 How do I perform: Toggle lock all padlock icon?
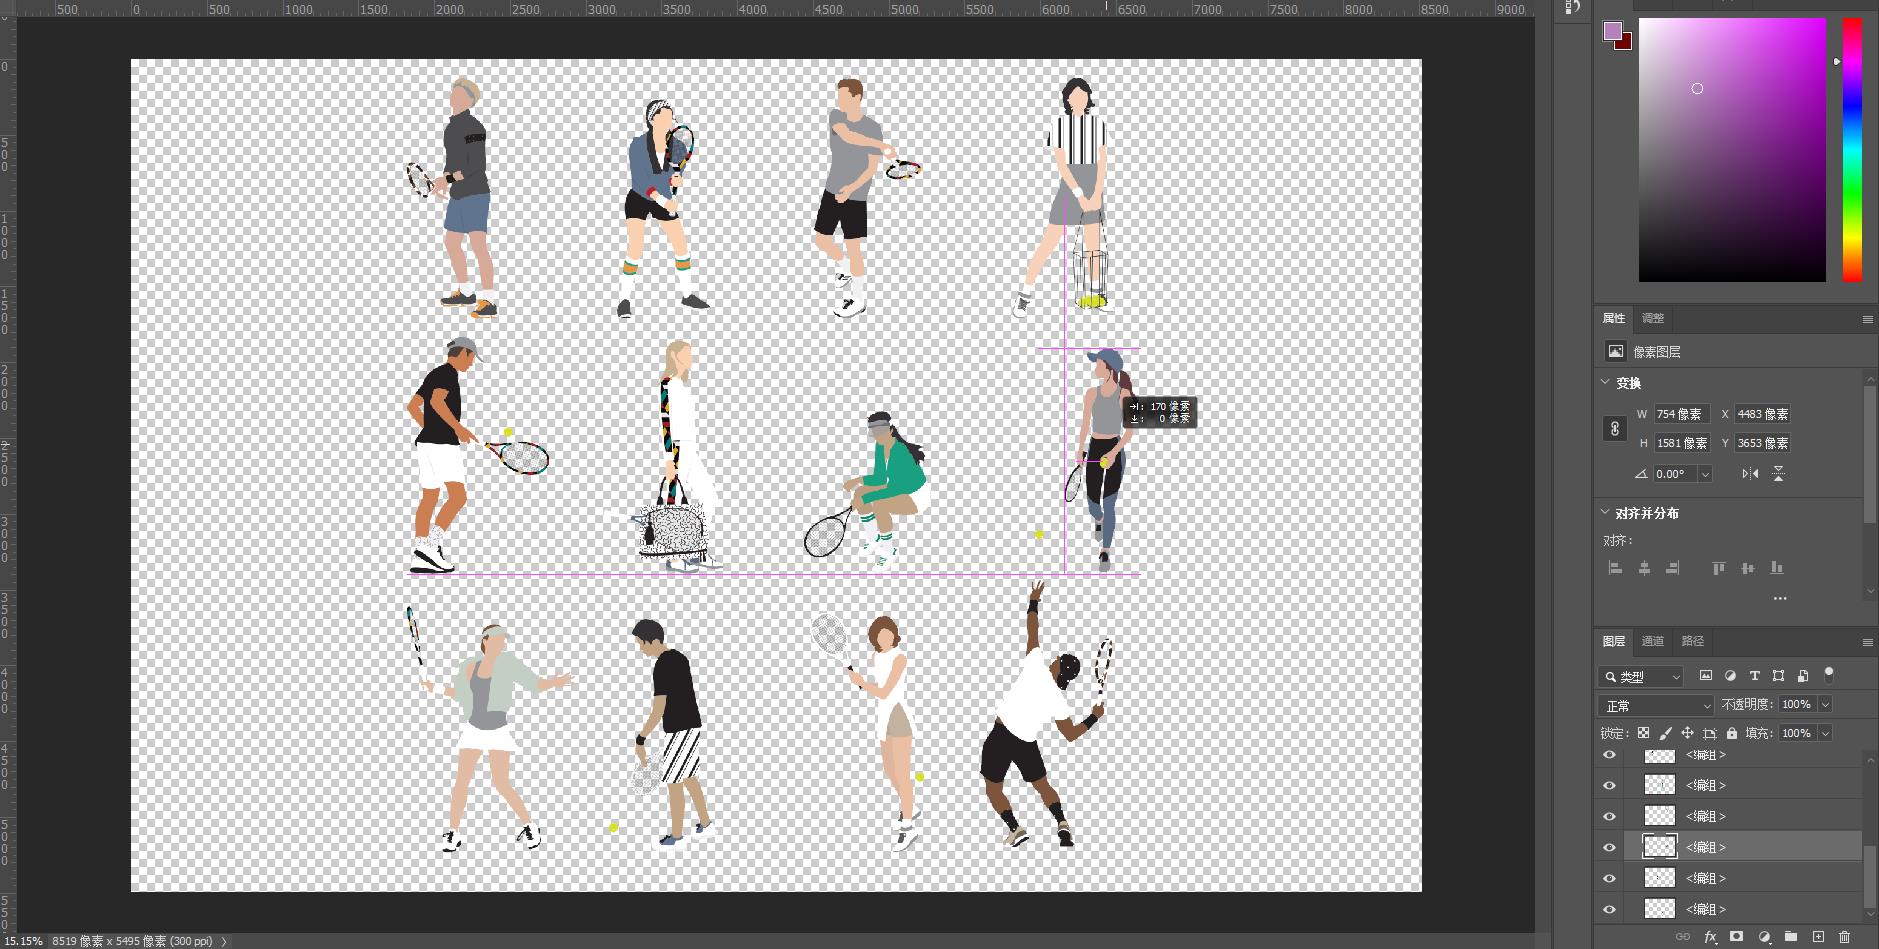click(1731, 733)
